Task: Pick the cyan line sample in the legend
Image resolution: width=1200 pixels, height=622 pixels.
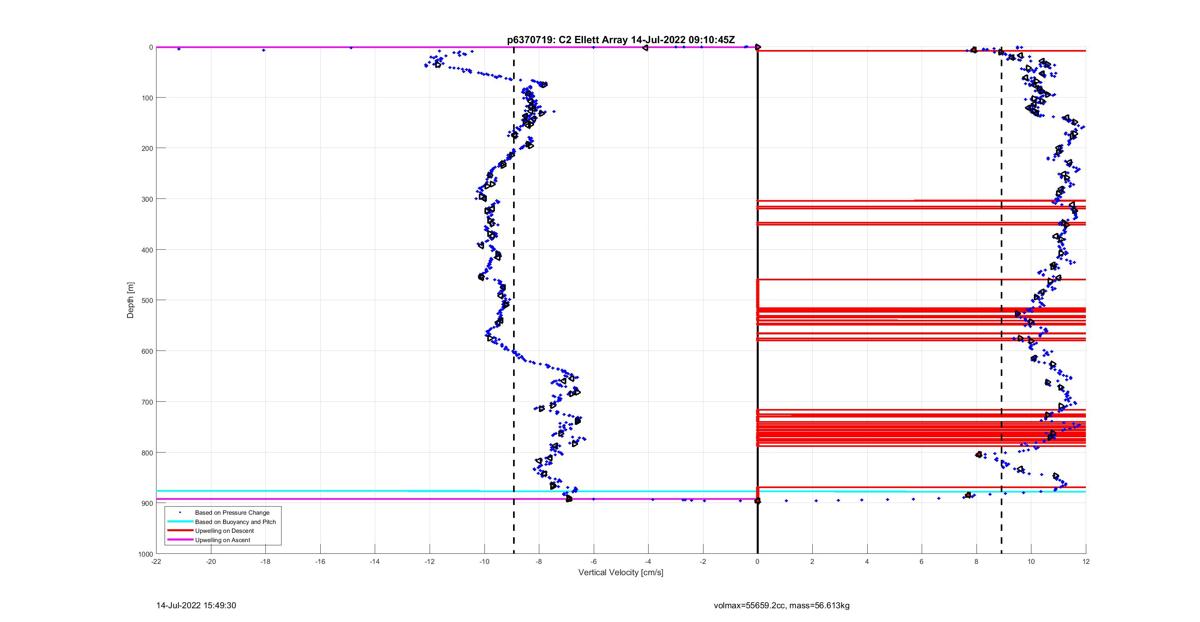Action: tap(180, 522)
